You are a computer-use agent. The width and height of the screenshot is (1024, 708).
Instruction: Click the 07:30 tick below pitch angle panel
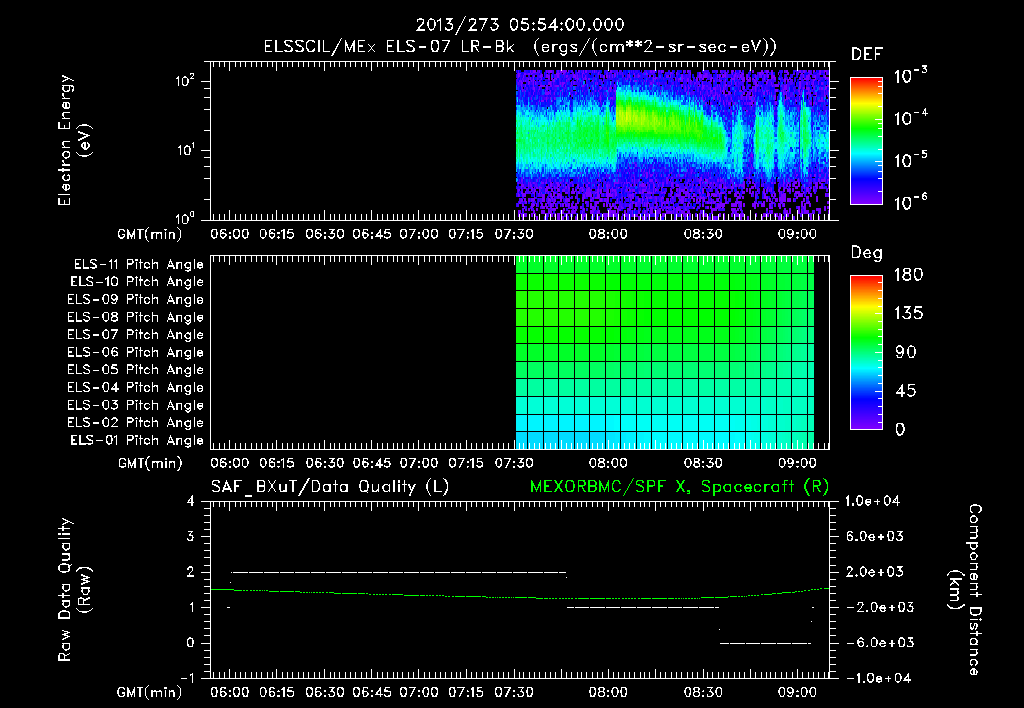(514, 463)
